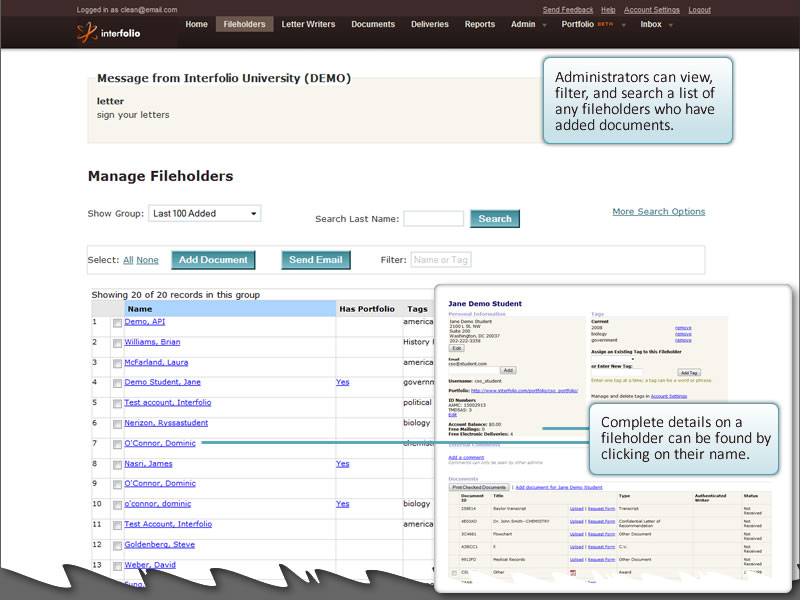Open fileholder Demo Student, Jane
Screen dimensions: 800x600
pos(163,382)
